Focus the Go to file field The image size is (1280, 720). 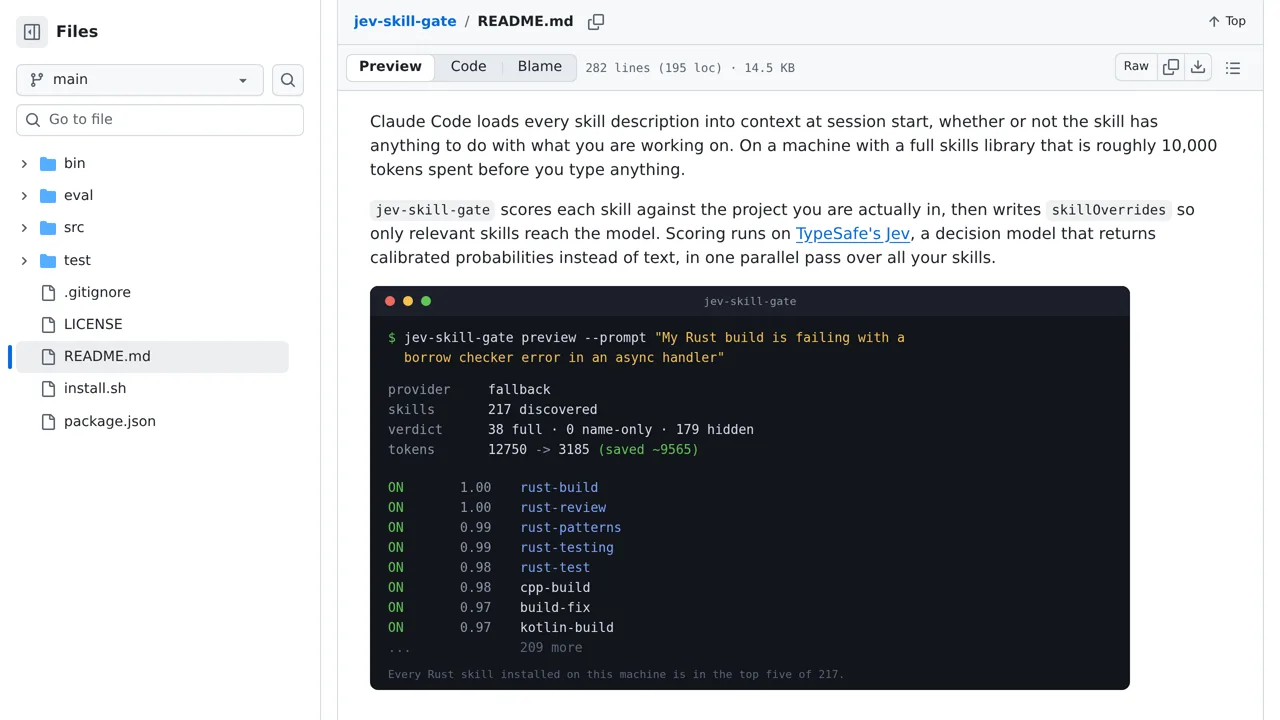pos(160,120)
